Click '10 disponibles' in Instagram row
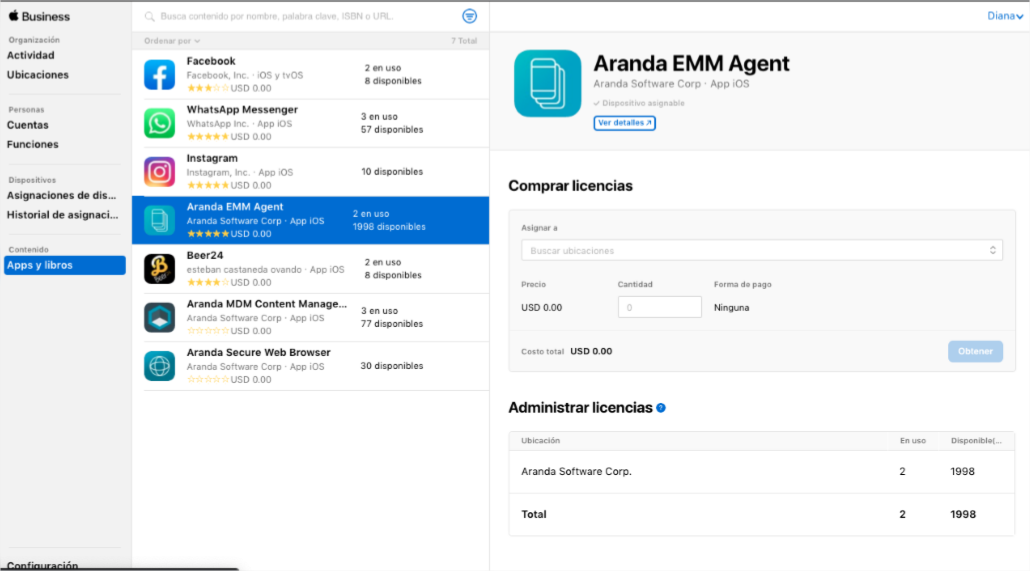The width and height of the screenshot is (1030, 571). 392,171
